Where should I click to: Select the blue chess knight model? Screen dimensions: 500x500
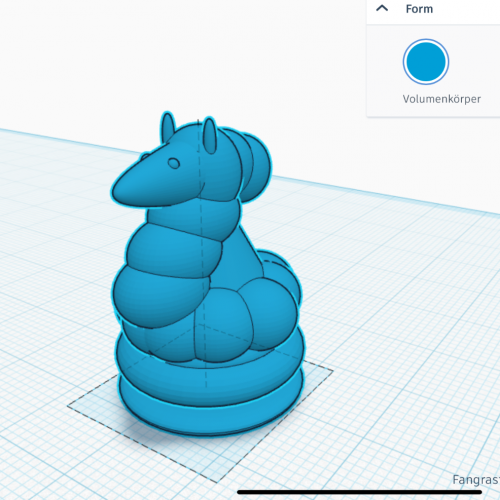click(x=207, y=273)
